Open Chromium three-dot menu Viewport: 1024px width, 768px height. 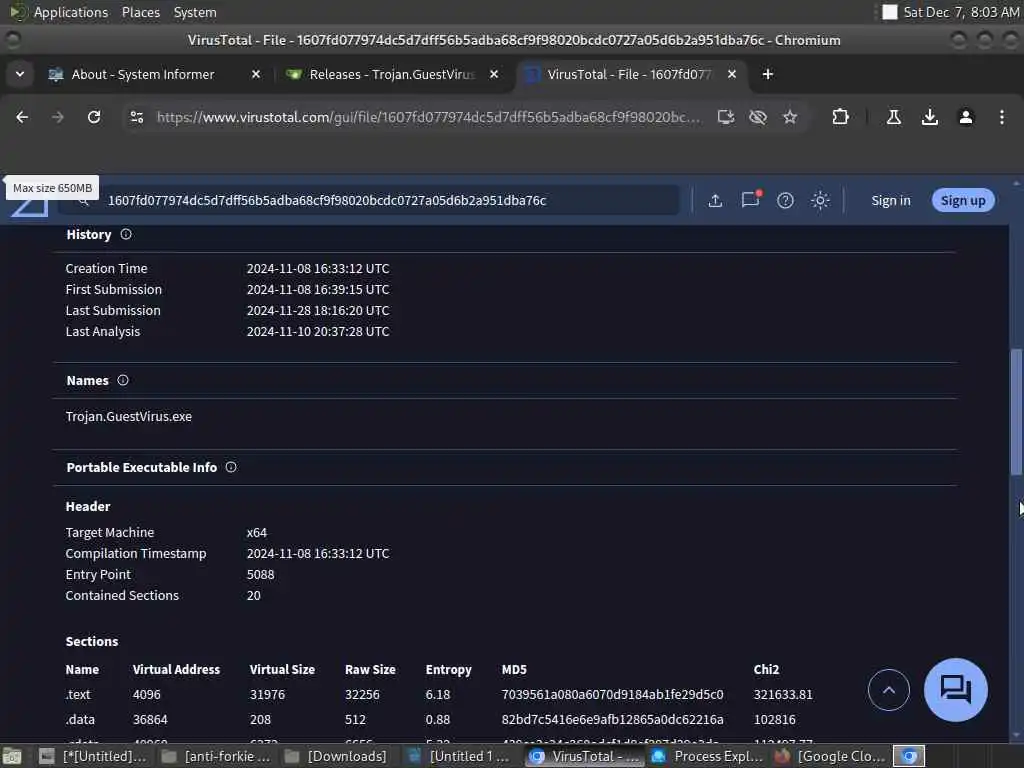pos(1002,117)
